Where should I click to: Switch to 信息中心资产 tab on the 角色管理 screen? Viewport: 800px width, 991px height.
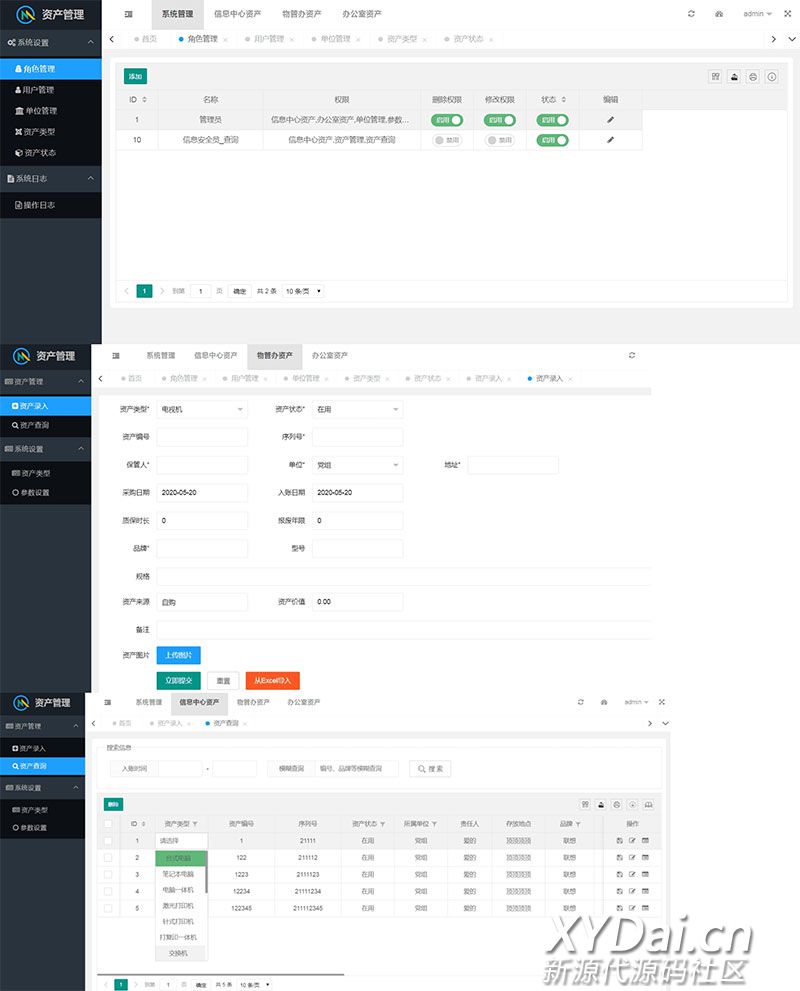(x=237, y=14)
